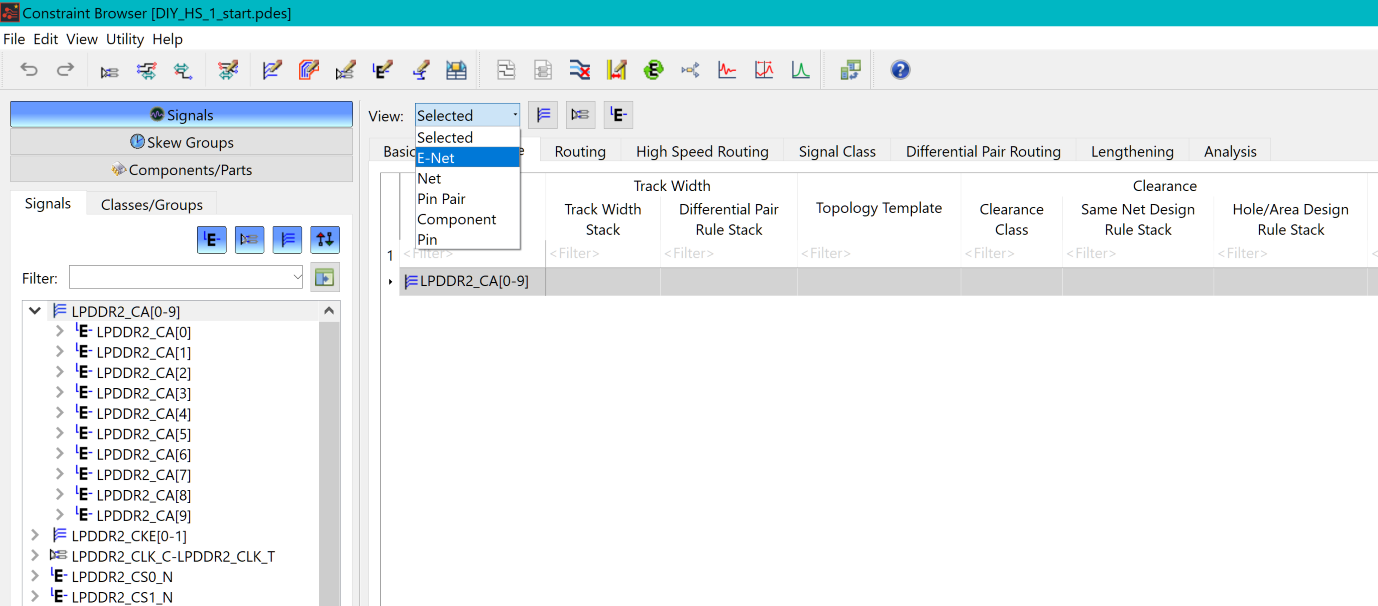Toggle sort order arrows button in Signals panel
Screen dimensions: 1378x606
(x=325, y=240)
